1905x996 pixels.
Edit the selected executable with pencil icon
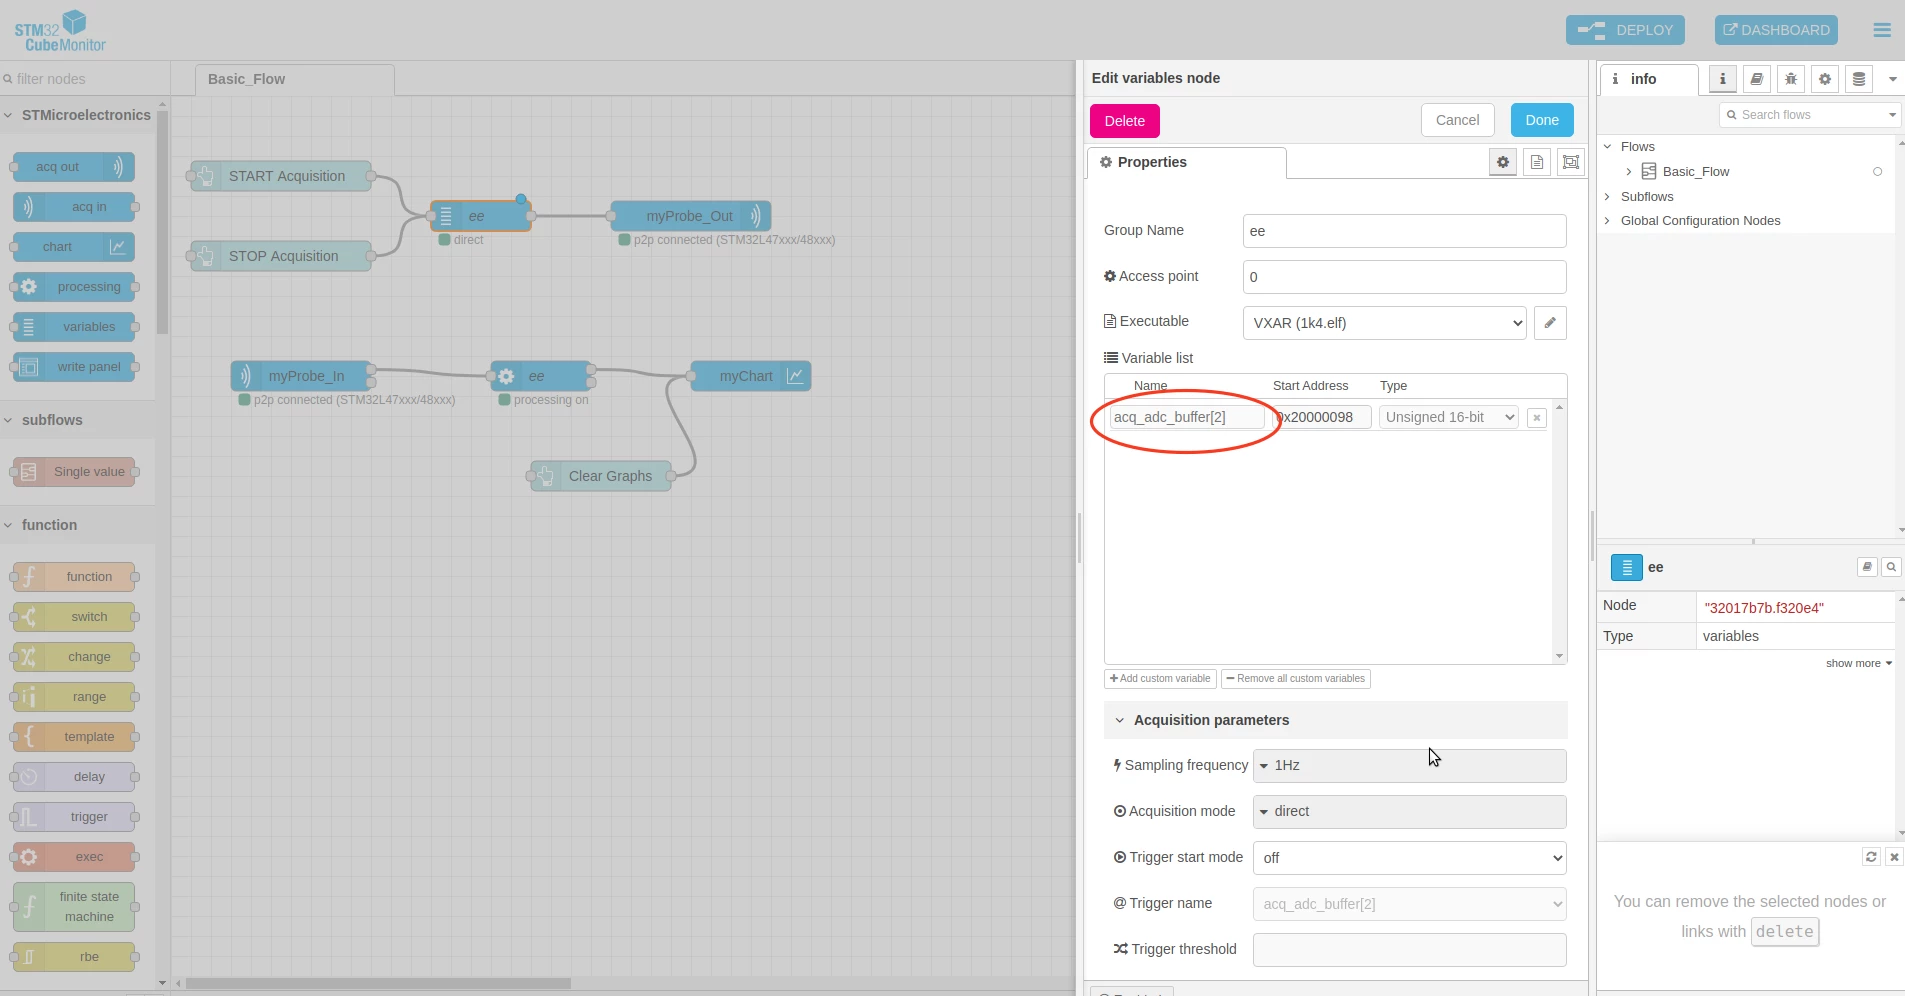[1550, 323]
